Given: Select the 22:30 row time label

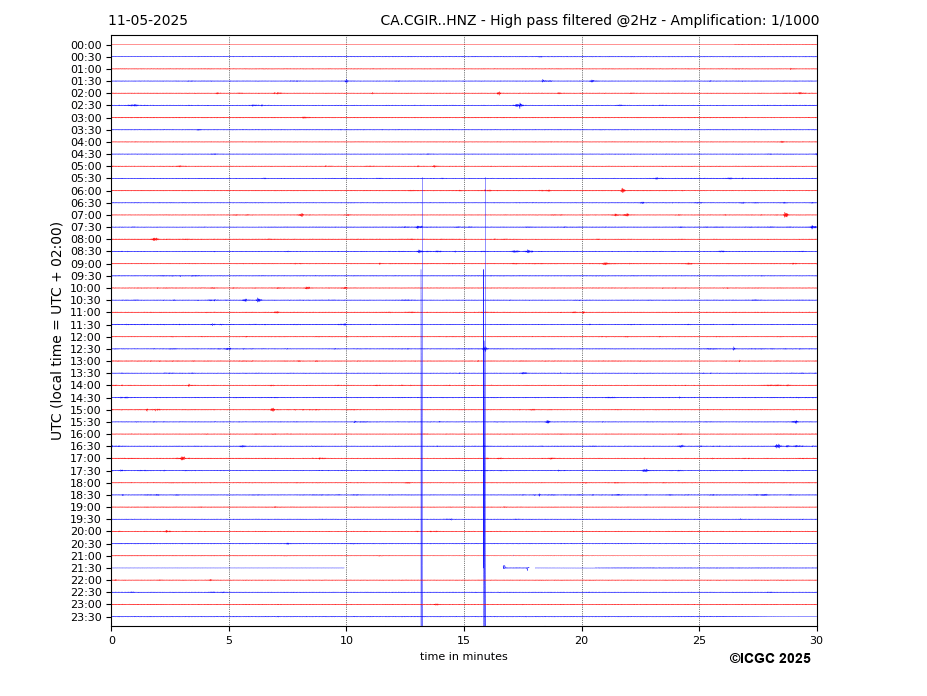Looking at the screenshot, I should click(86, 593).
